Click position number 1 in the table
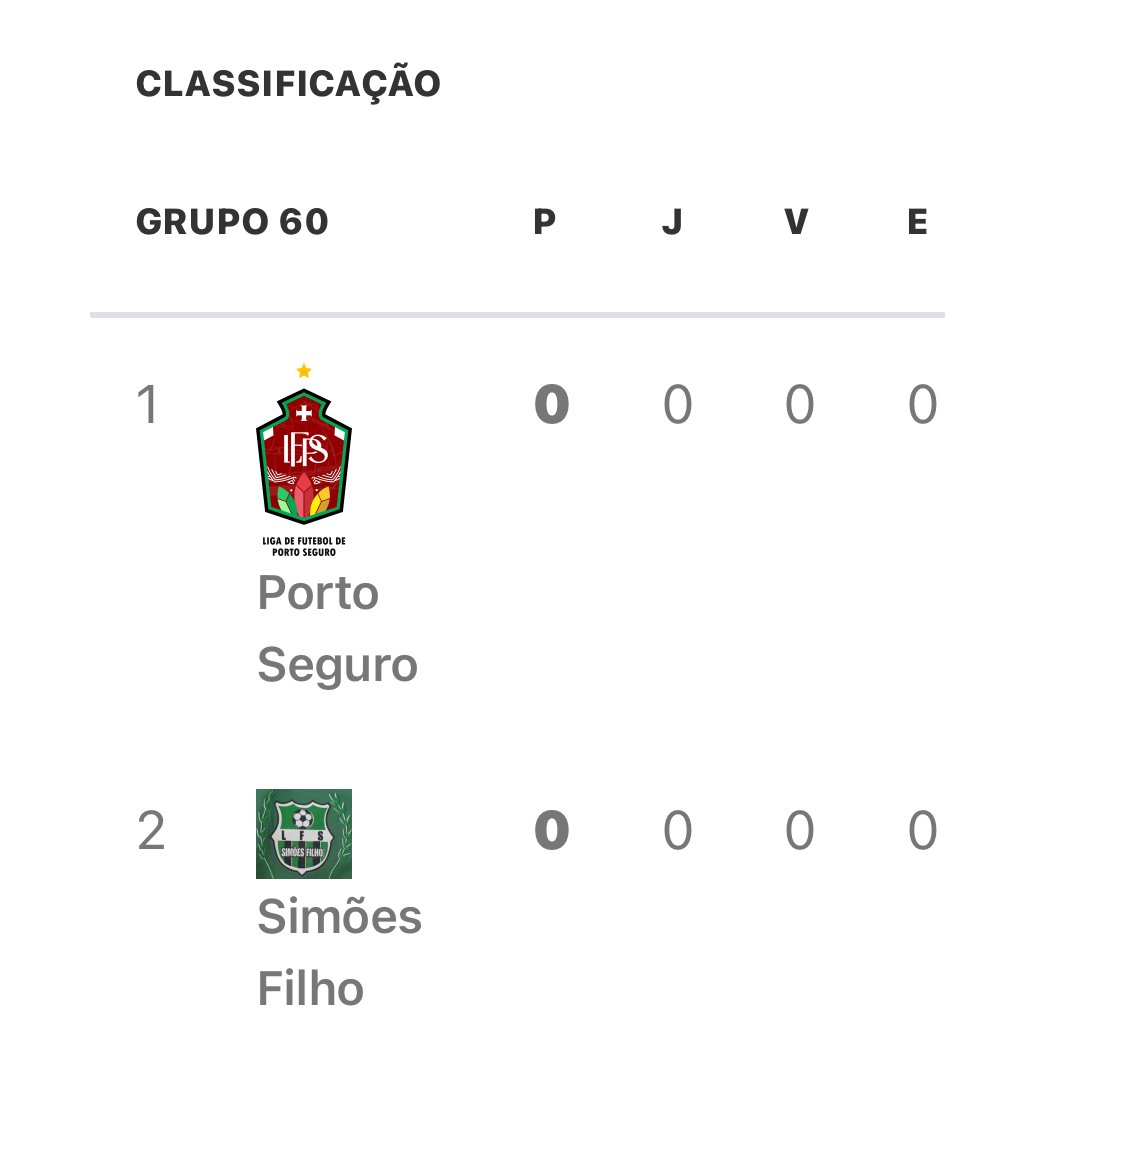Screen dimensions: 1125x1152 pyautogui.click(x=148, y=405)
